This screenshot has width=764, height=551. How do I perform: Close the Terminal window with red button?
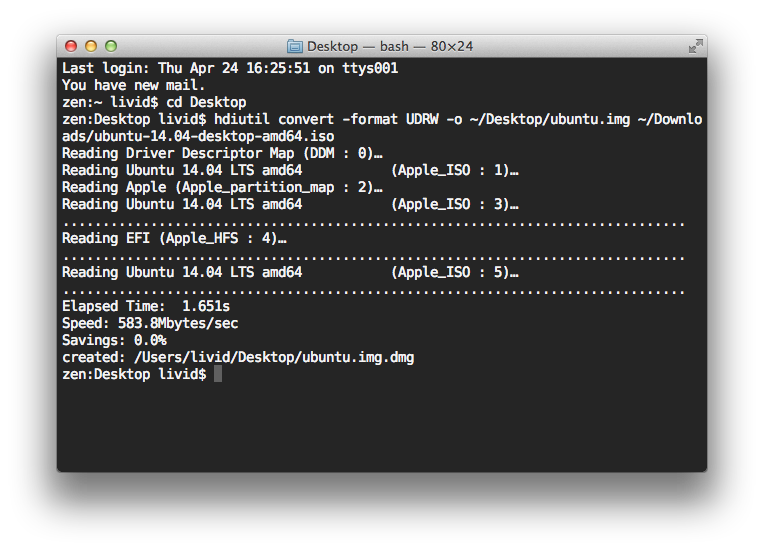point(71,46)
